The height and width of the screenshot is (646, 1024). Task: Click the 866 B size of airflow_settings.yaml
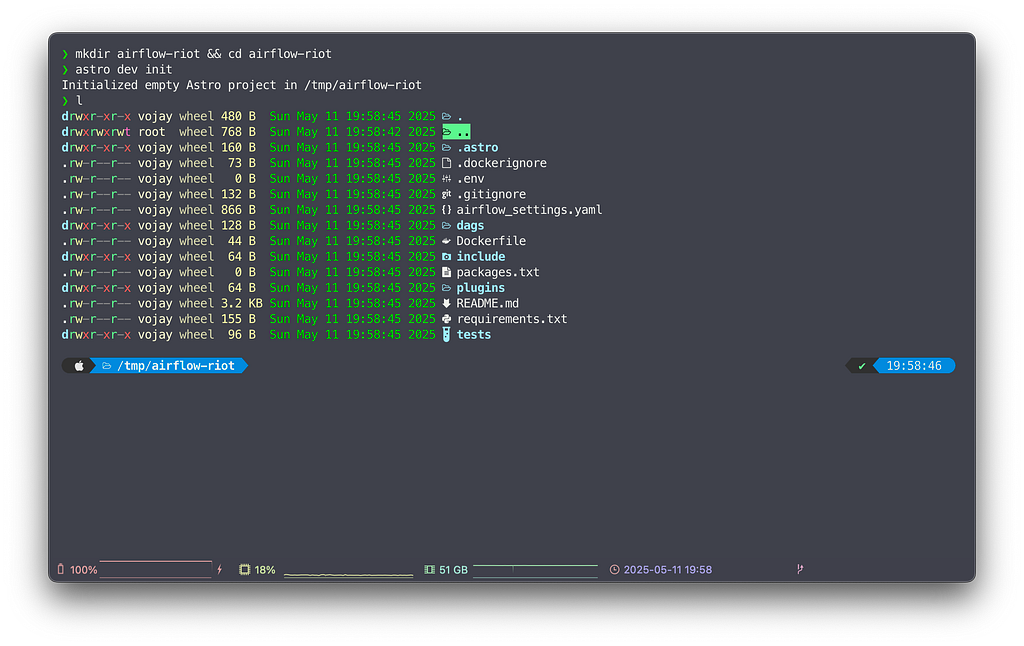[238, 210]
